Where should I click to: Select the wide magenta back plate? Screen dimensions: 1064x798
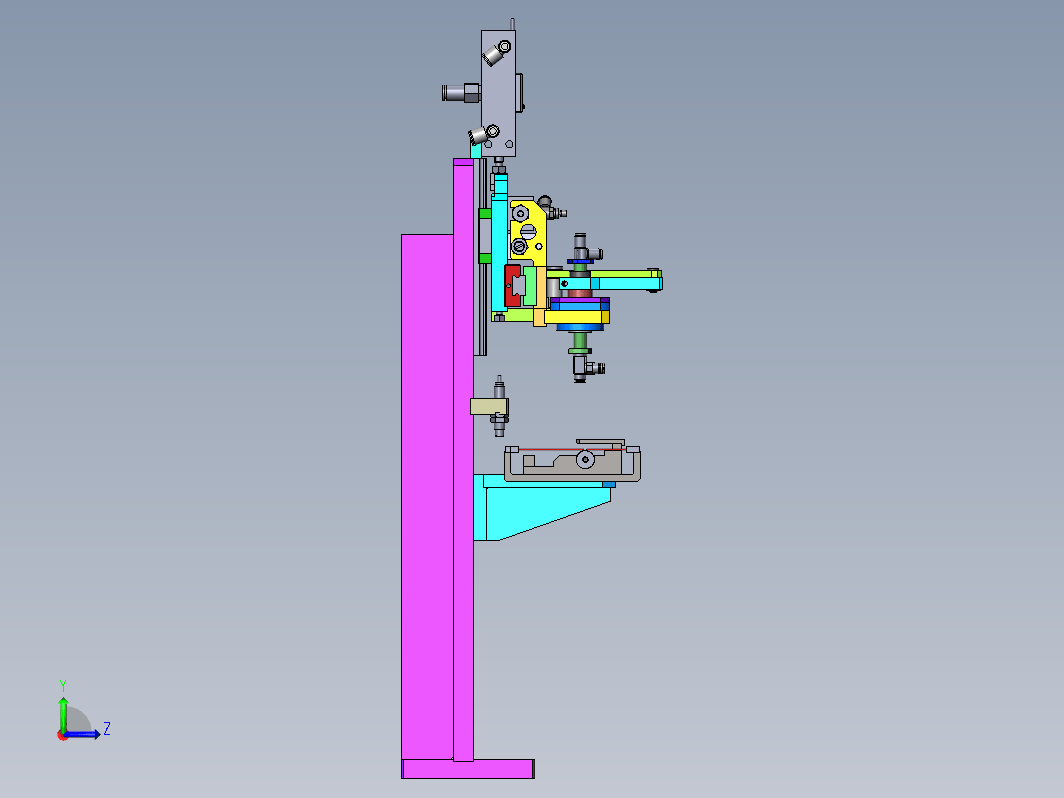[x=428, y=497]
